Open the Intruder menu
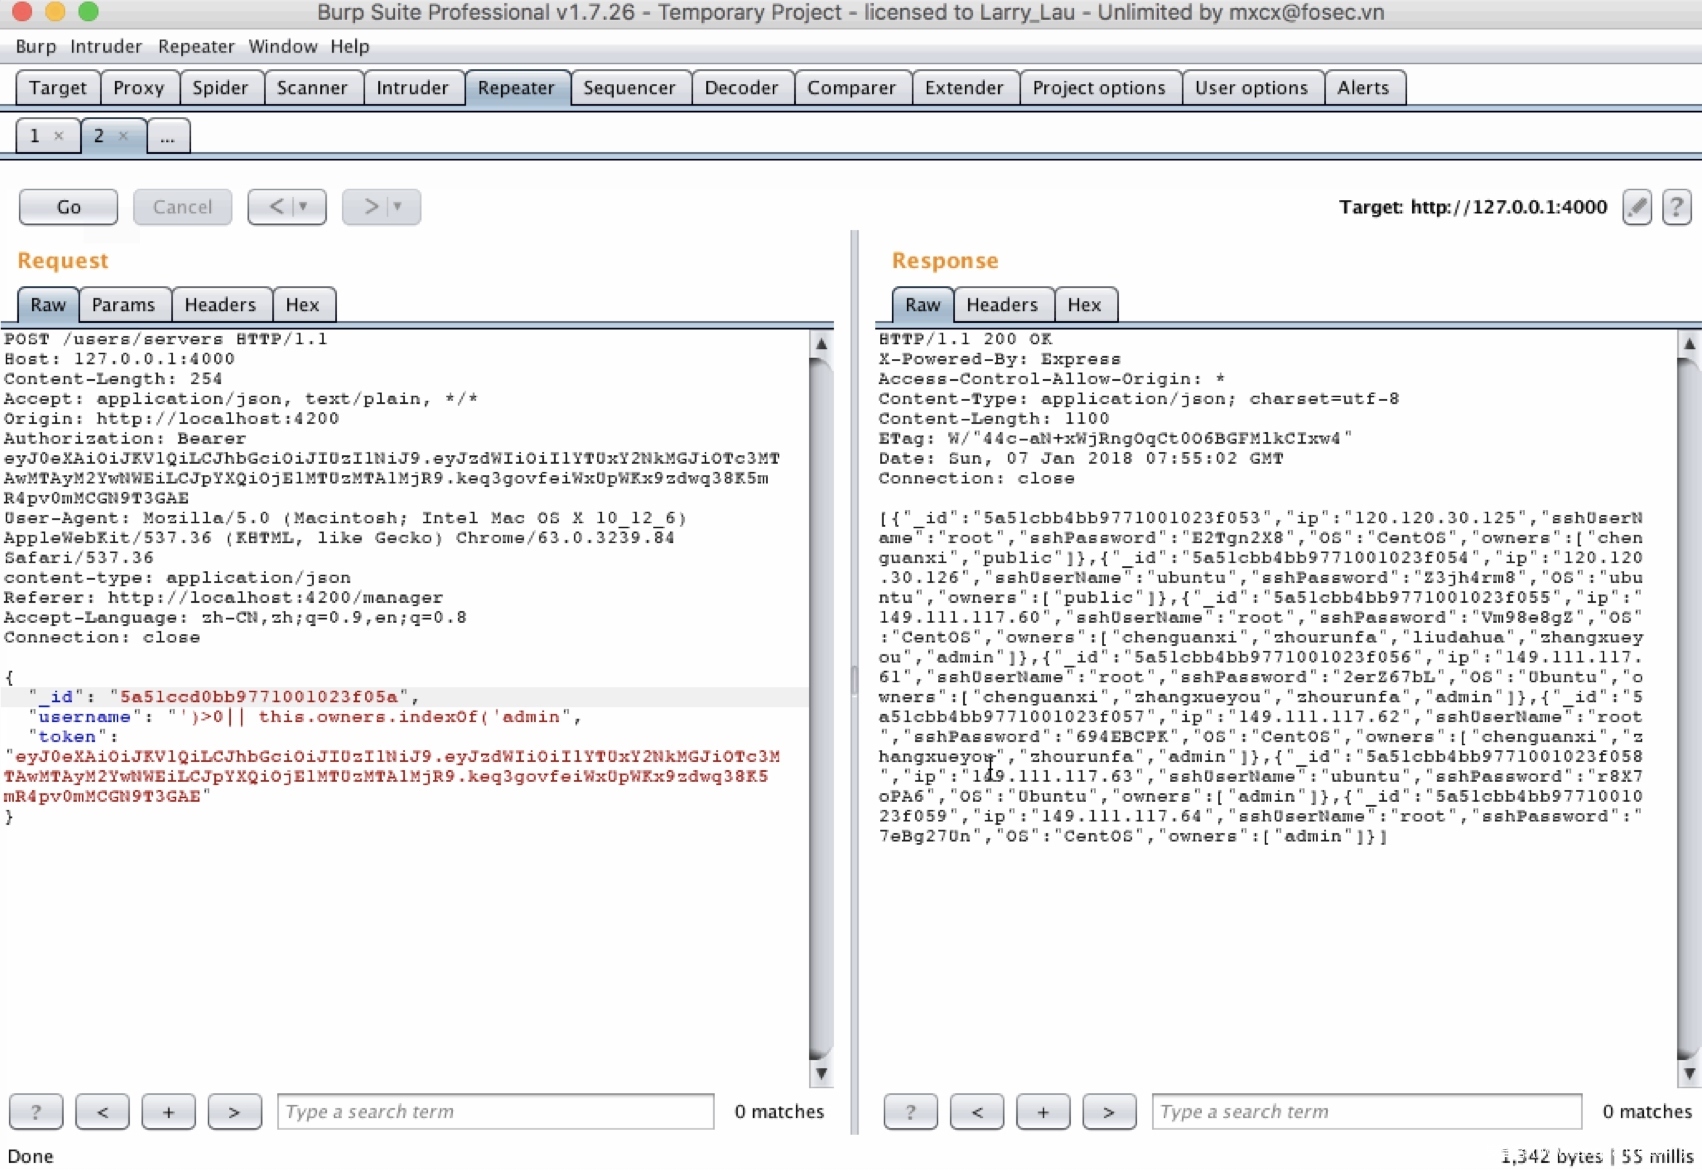Viewport: 1702px width, 1170px height. (106, 46)
